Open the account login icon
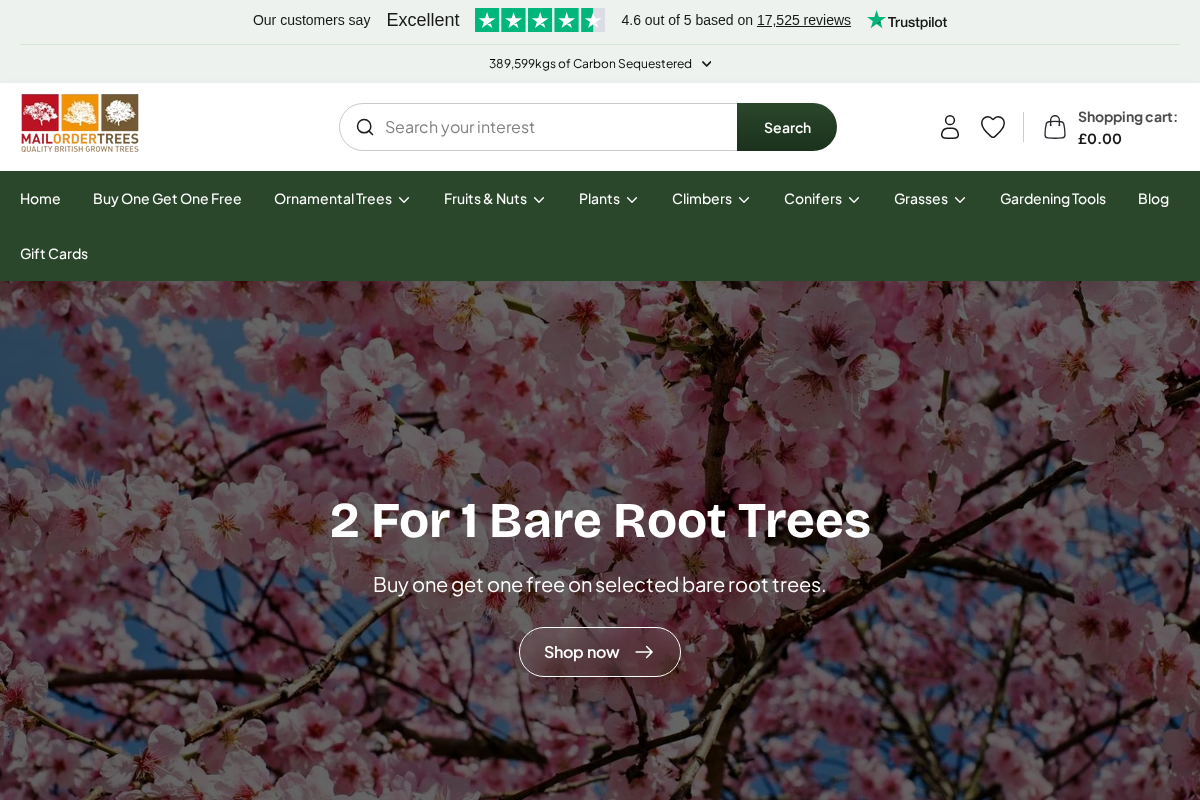This screenshot has height=800, width=1200. coord(949,126)
